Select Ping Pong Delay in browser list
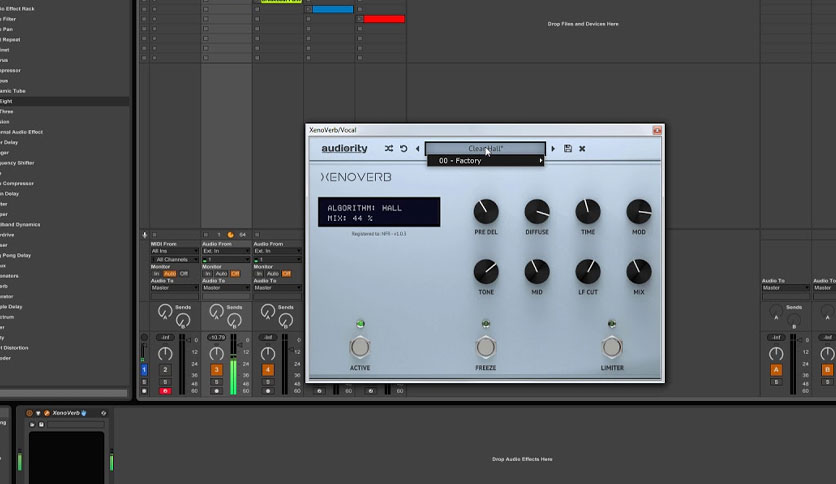 coord(64,255)
